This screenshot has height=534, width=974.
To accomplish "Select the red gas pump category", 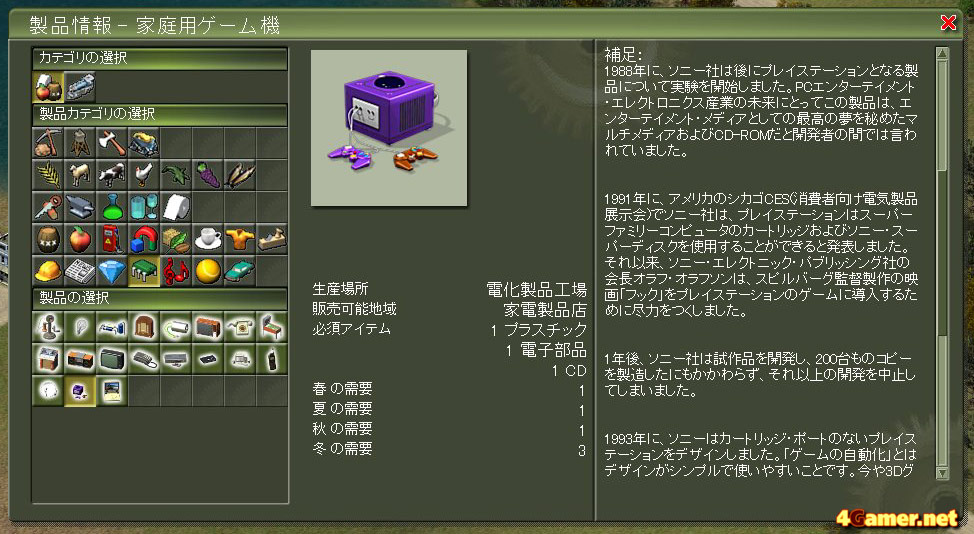I will (x=112, y=239).
